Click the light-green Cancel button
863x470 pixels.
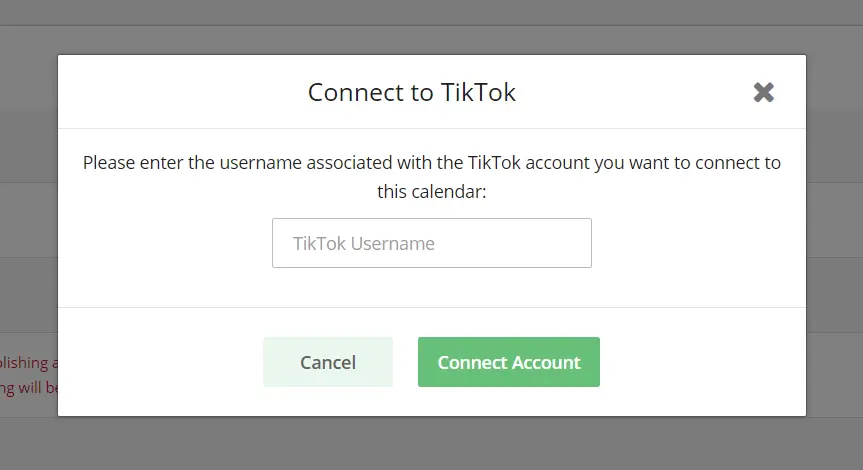click(x=327, y=362)
